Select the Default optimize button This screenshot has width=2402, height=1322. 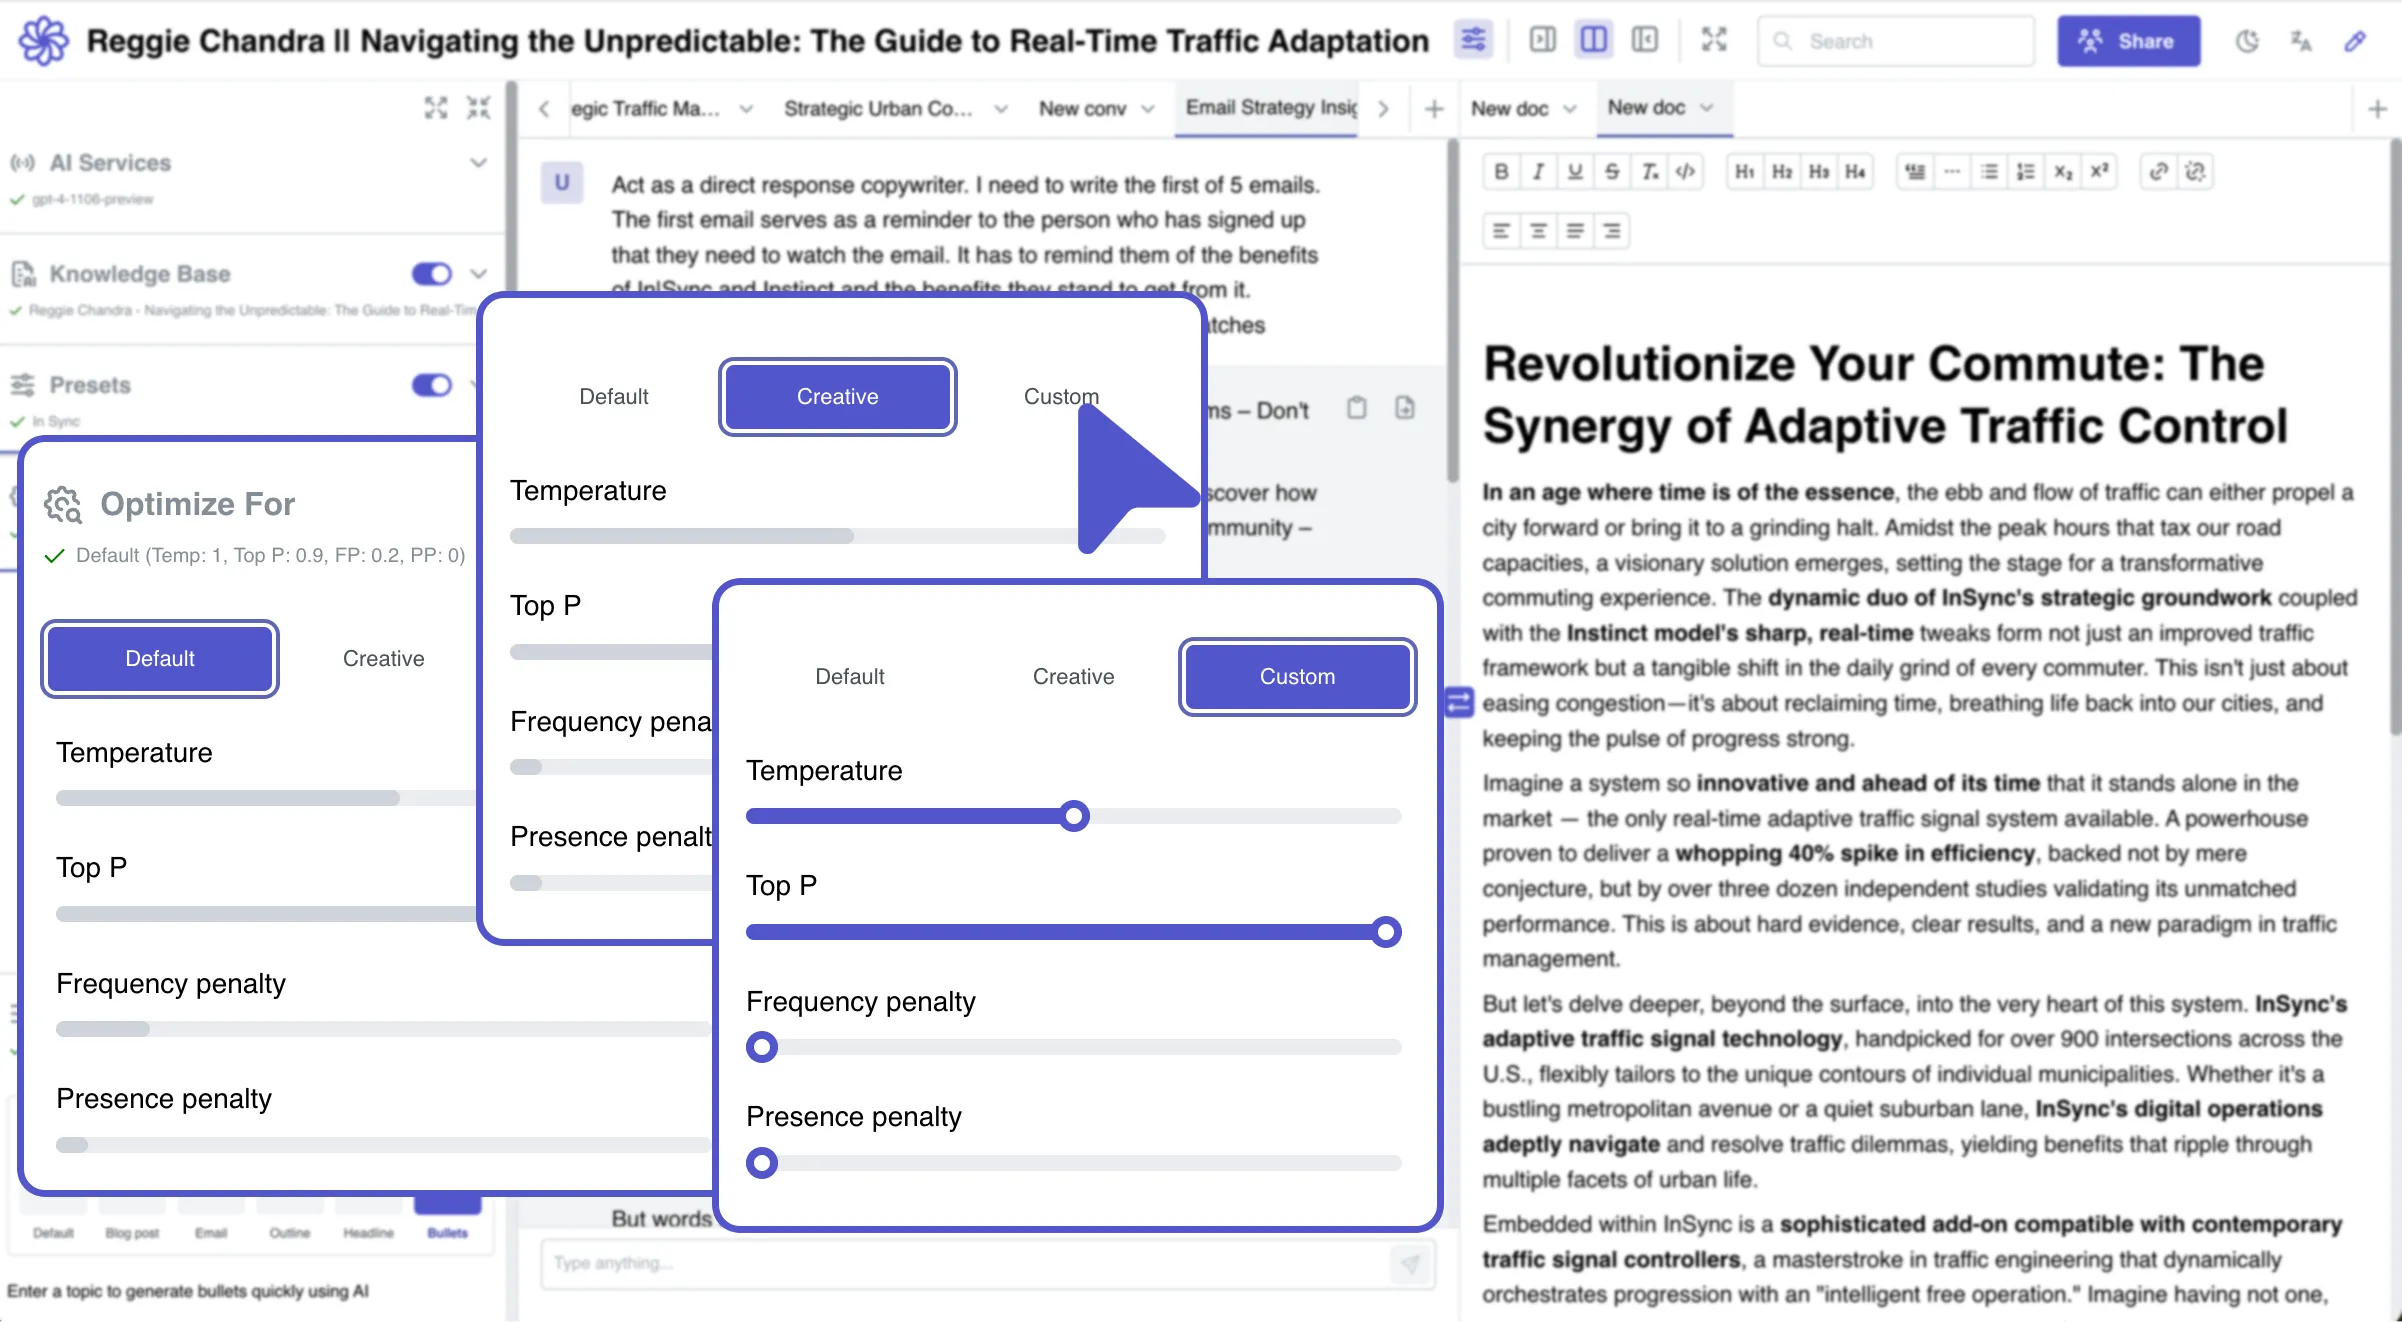(160, 659)
